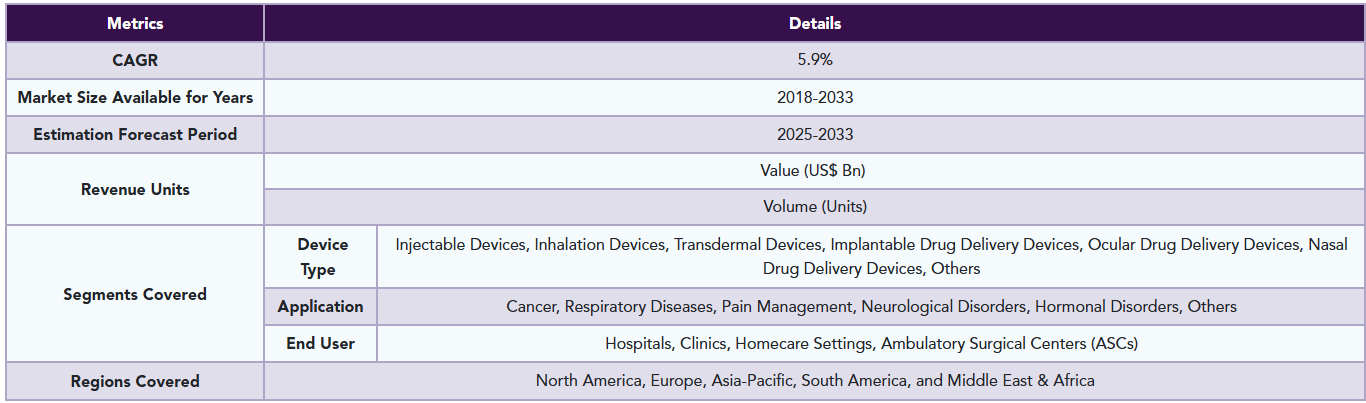Click the Hospitals, Clinics end user cell

click(x=871, y=343)
